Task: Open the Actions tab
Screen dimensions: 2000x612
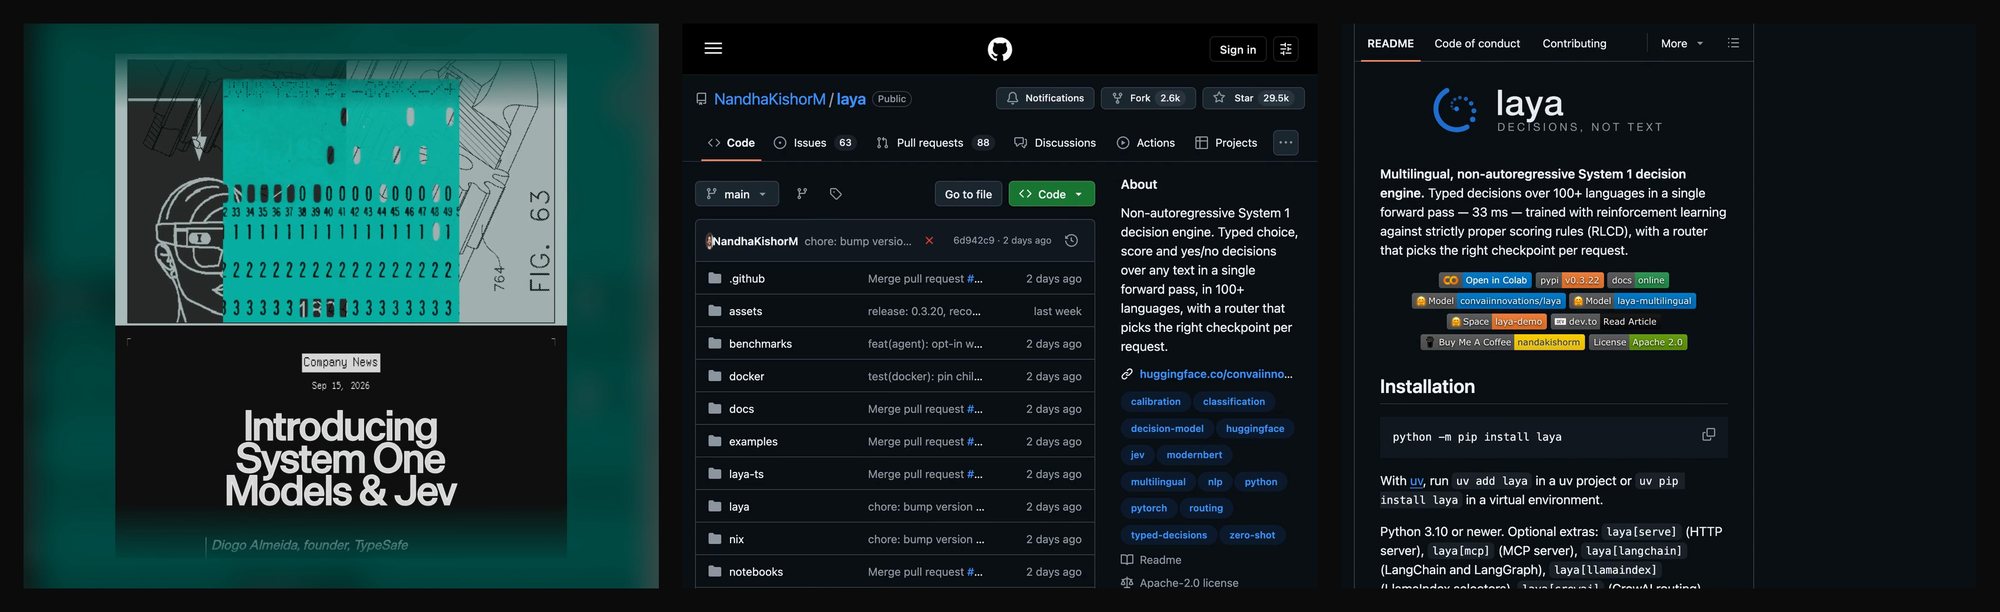Action: tap(1146, 143)
